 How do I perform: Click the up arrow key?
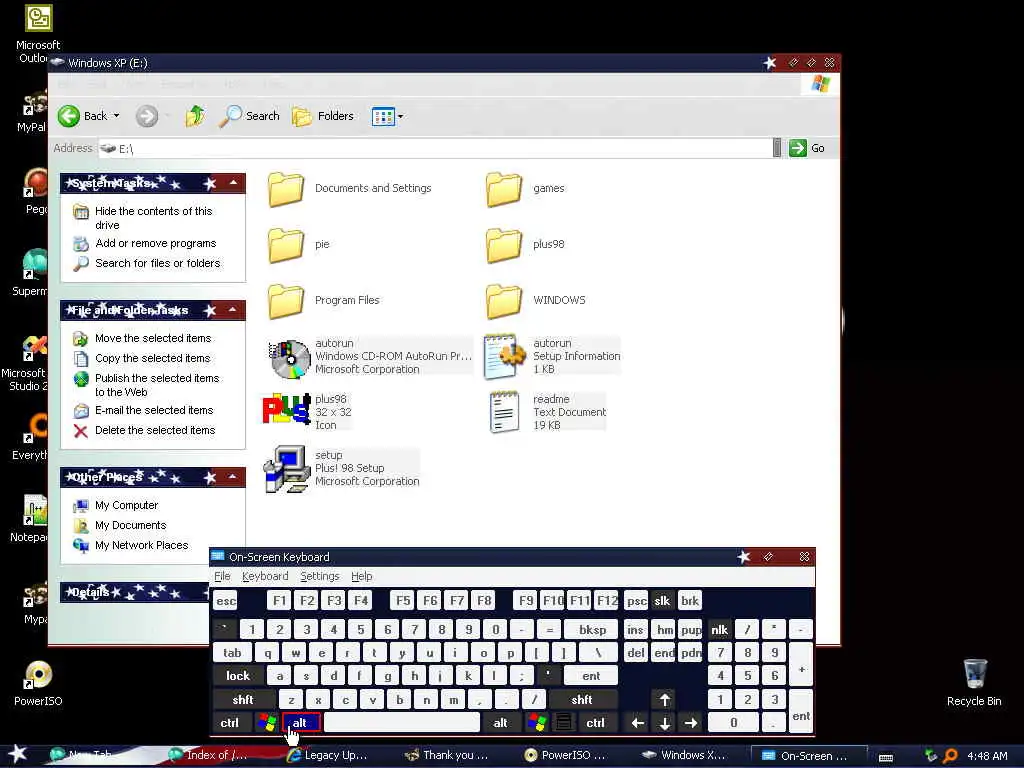pos(664,700)
